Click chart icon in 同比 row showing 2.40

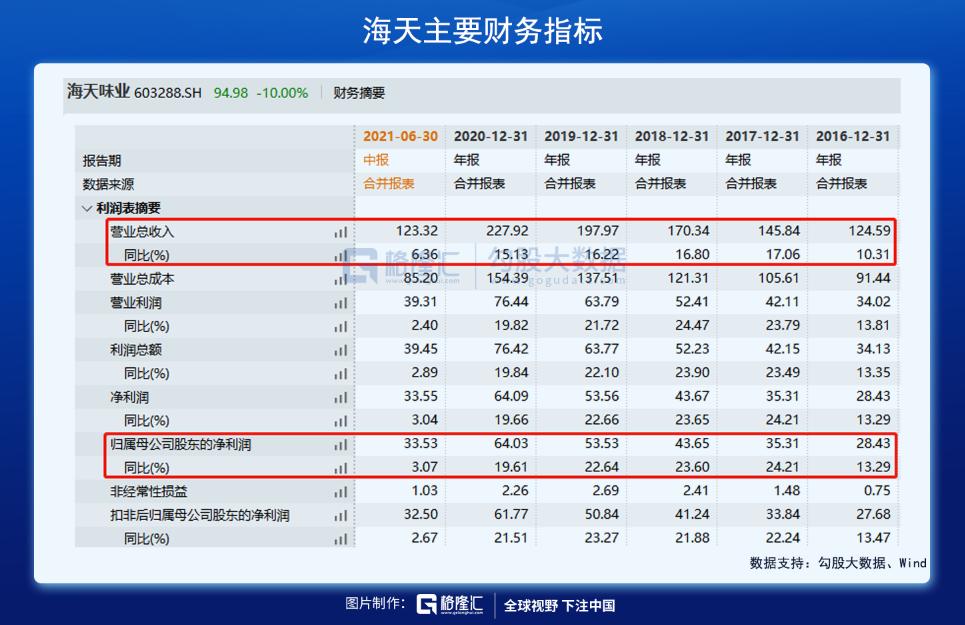pyautogui.click(x=340, y=327)
